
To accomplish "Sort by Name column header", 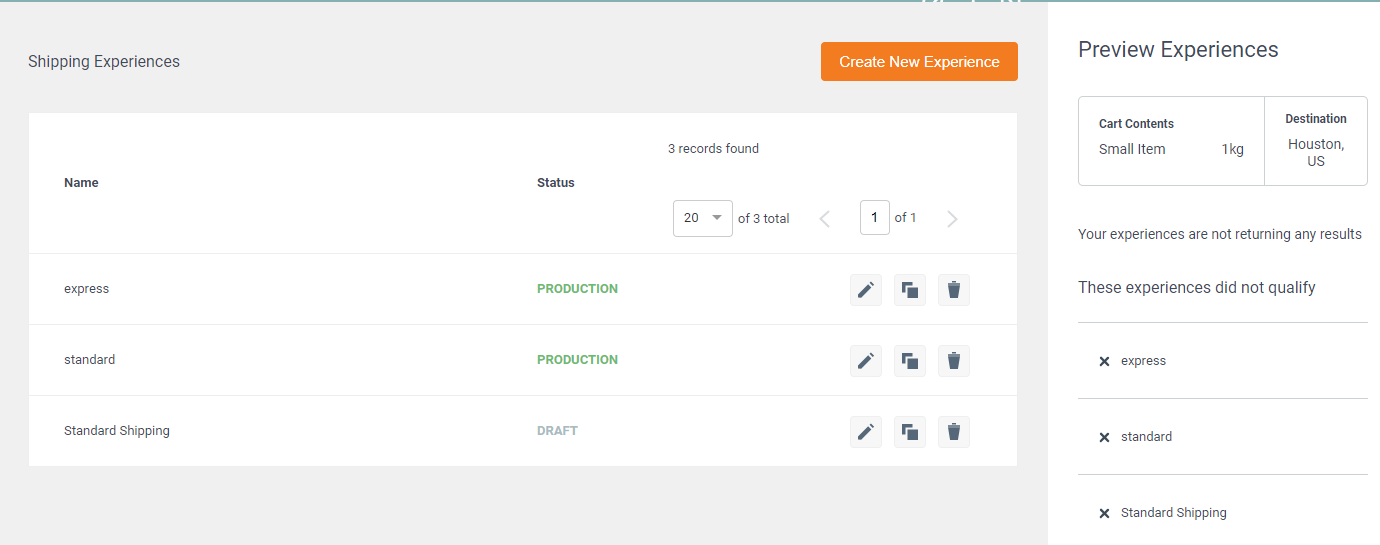I will [81, 183].
